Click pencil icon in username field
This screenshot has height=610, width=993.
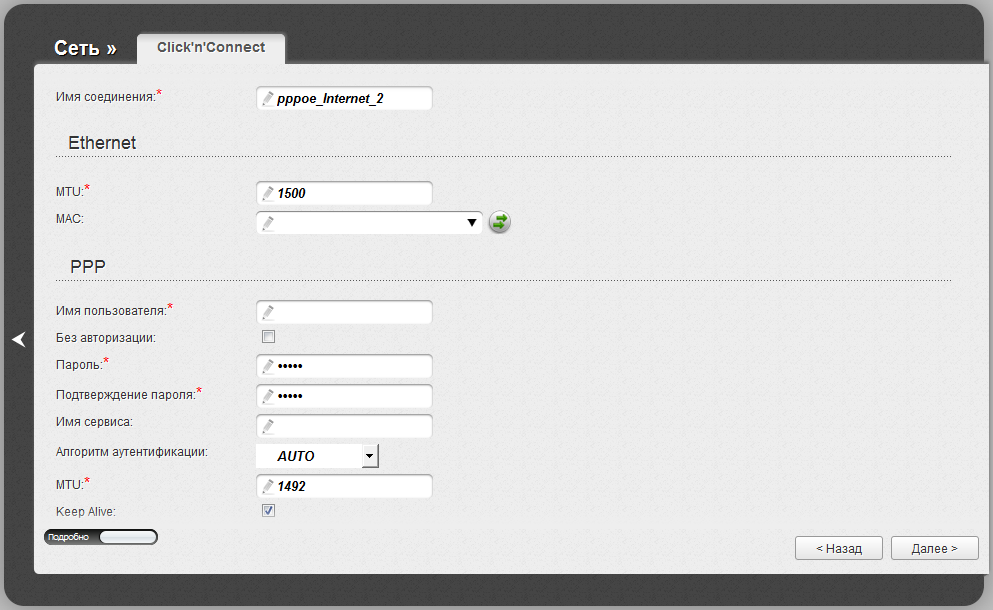(267, 312)
